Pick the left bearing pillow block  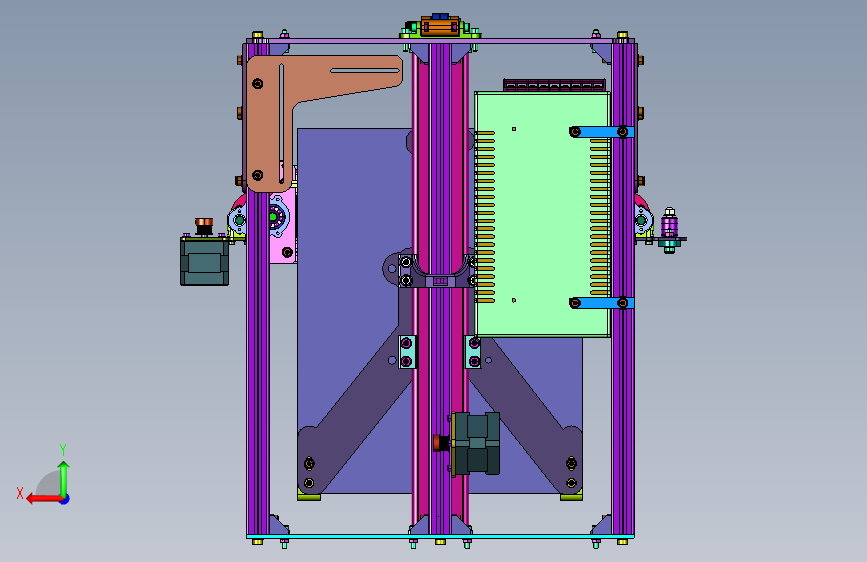(238, 220)
